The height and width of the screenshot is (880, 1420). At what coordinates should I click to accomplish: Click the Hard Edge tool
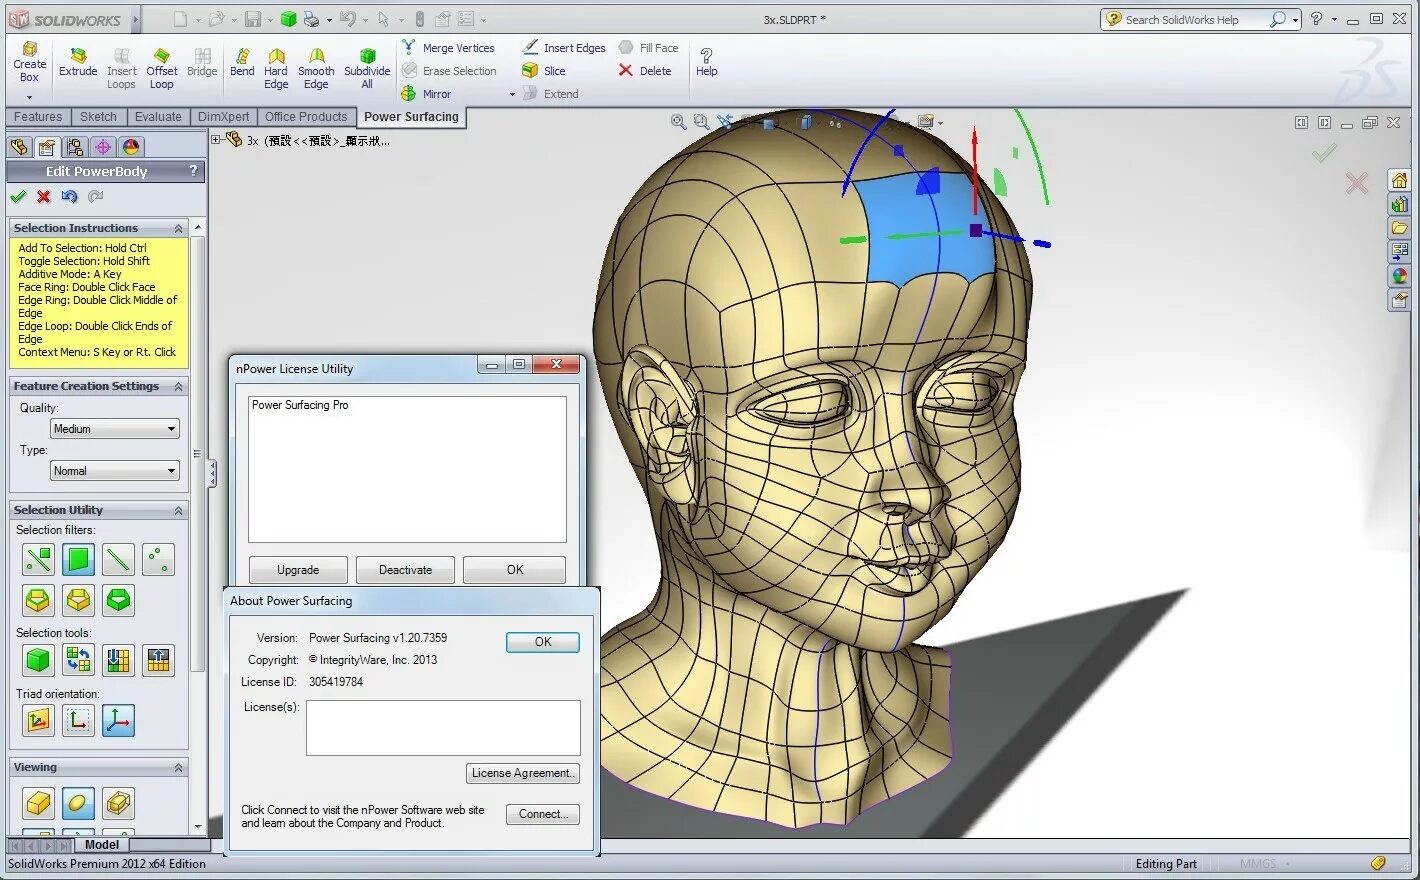[x=276, y=57]
